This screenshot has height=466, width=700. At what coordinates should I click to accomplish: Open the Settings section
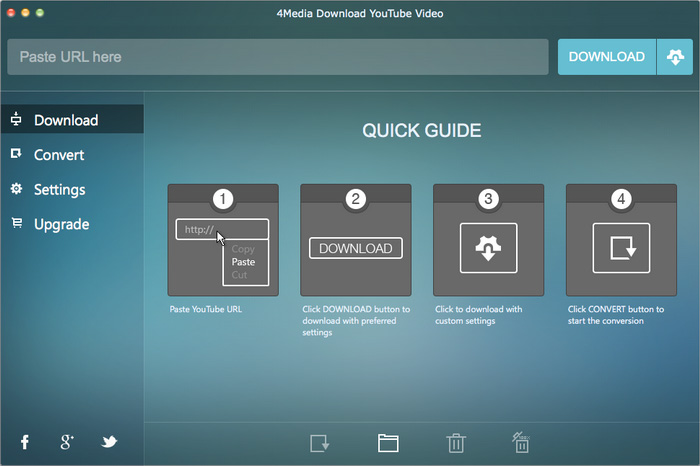point(59,189)
